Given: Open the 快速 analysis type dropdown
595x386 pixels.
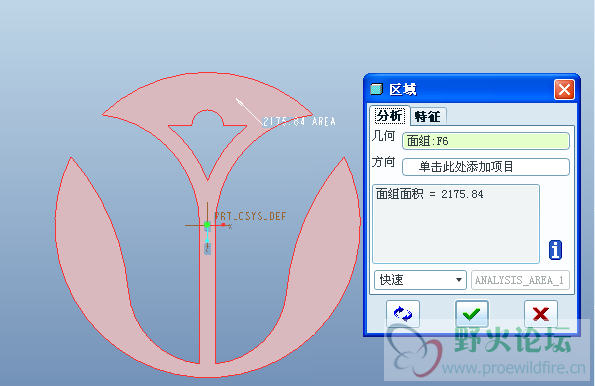Looking at the screenshot, I should coord(420,280).
